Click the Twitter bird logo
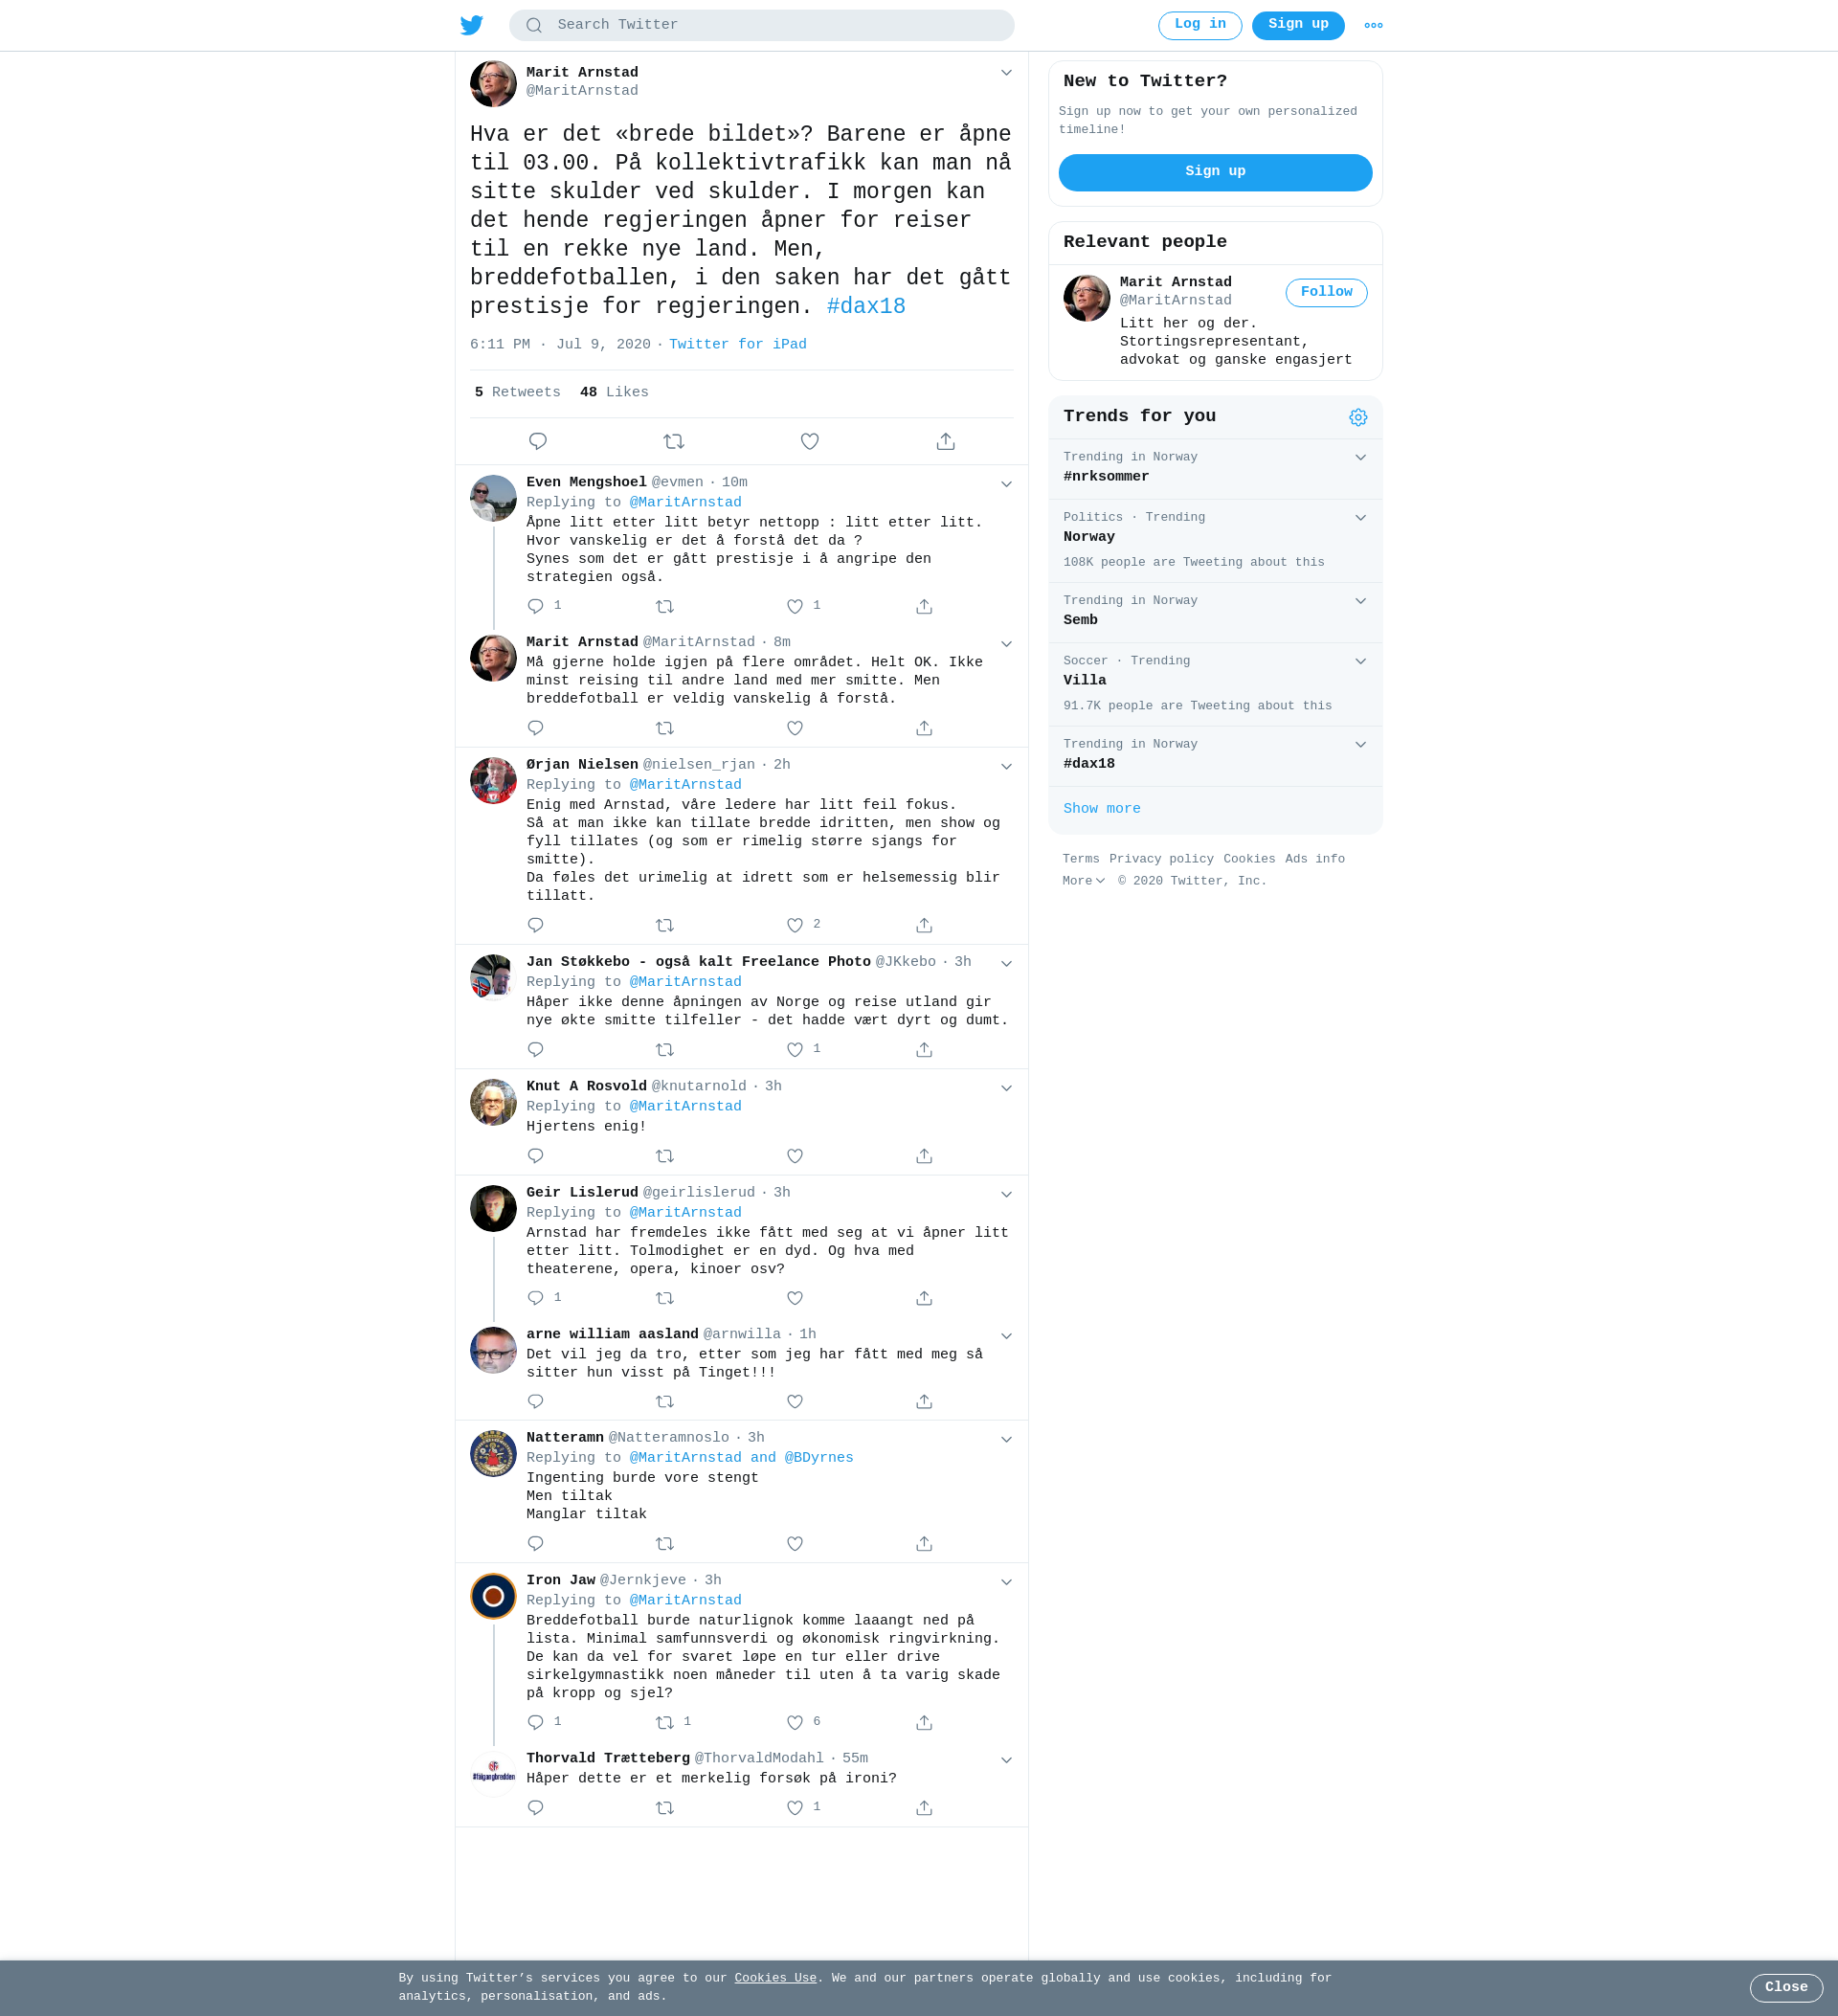 471,25
